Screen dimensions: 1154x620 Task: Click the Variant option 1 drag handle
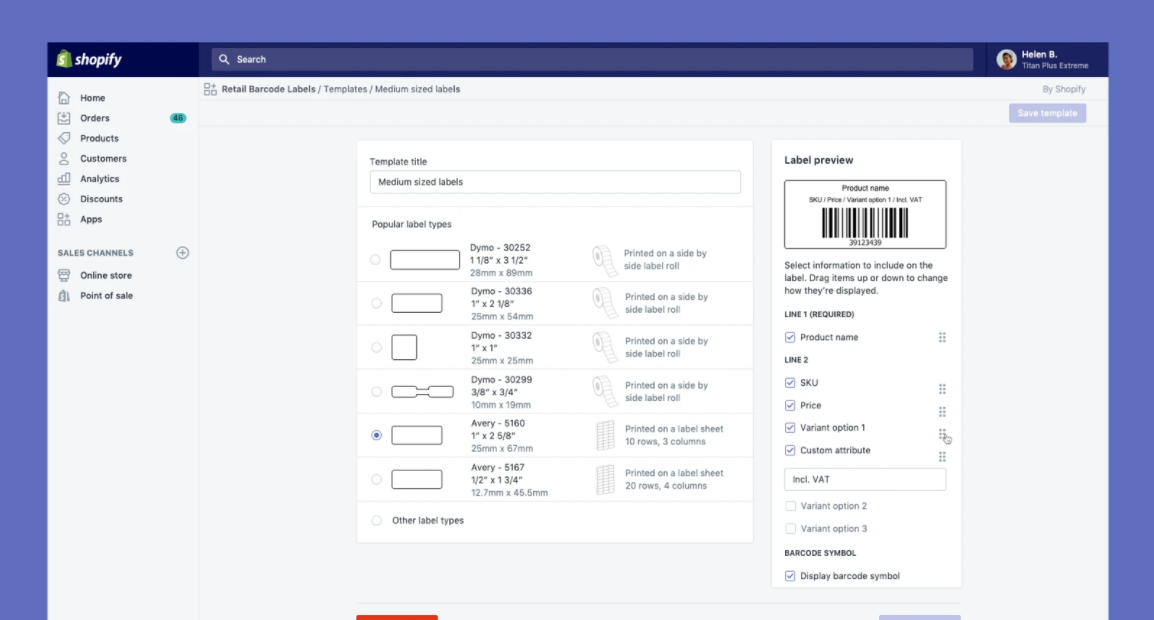tap(942, 434)
